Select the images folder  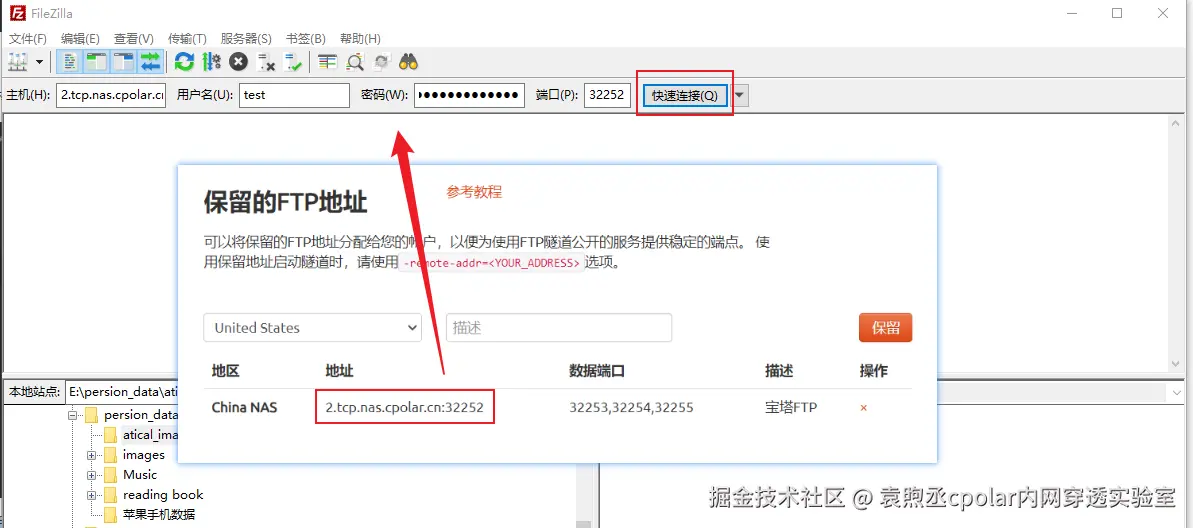[x=144, y=455]
